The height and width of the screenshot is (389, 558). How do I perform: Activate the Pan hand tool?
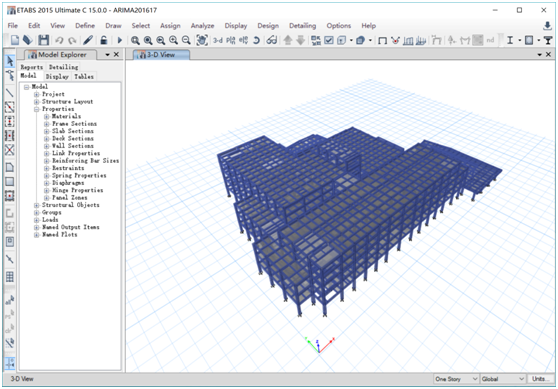pos(202,40)
